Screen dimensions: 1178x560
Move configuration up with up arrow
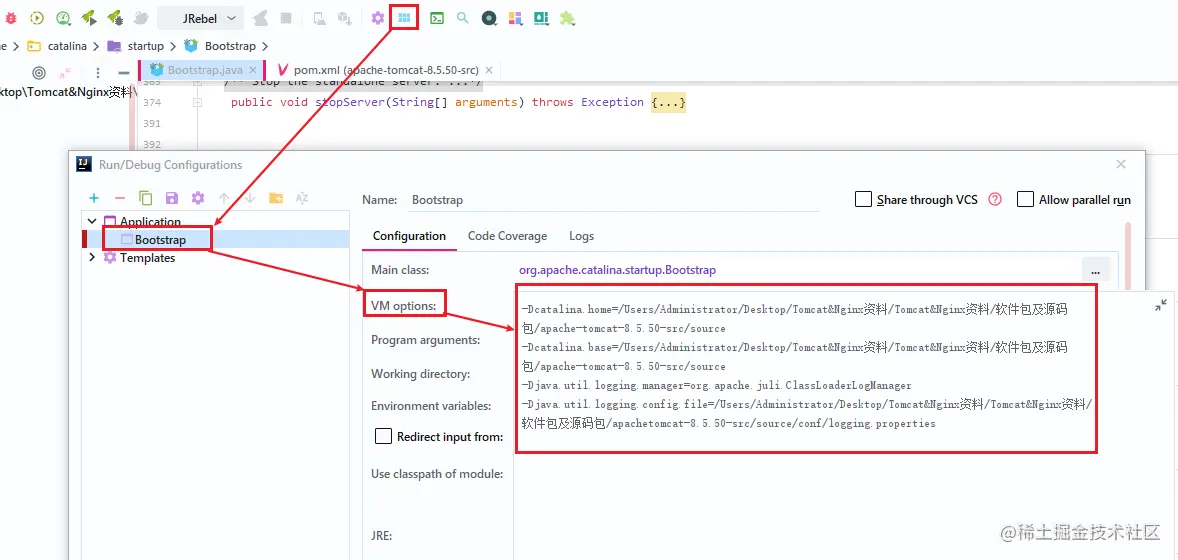(224, 198)
